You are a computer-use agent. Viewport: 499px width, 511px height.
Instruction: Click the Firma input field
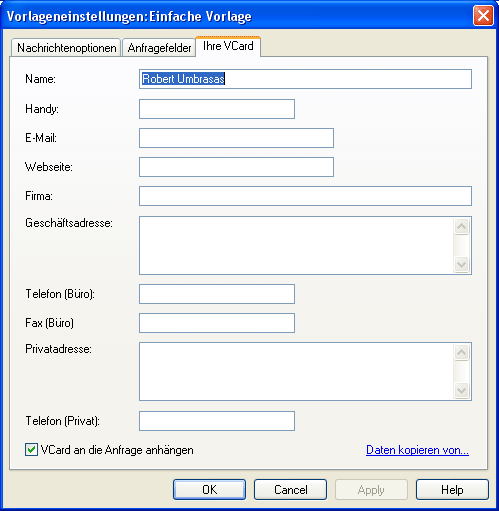click(x=305, y=196)
